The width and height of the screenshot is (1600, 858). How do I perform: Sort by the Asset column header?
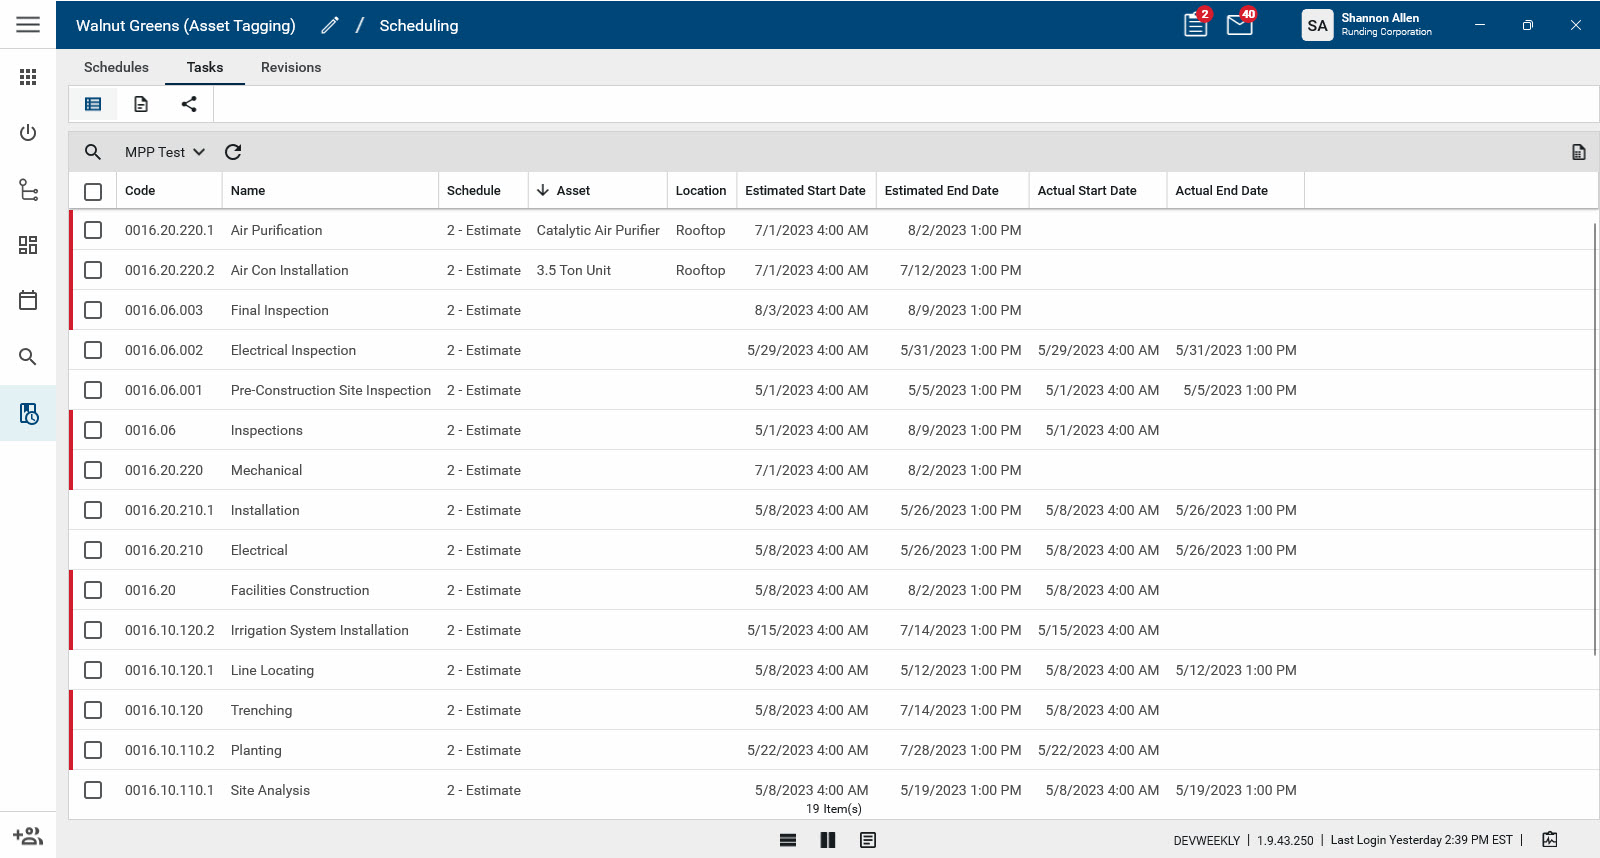click(573, 191)
